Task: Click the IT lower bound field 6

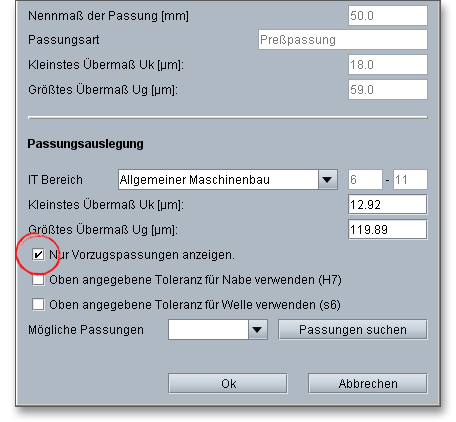Action: (365, 180)
